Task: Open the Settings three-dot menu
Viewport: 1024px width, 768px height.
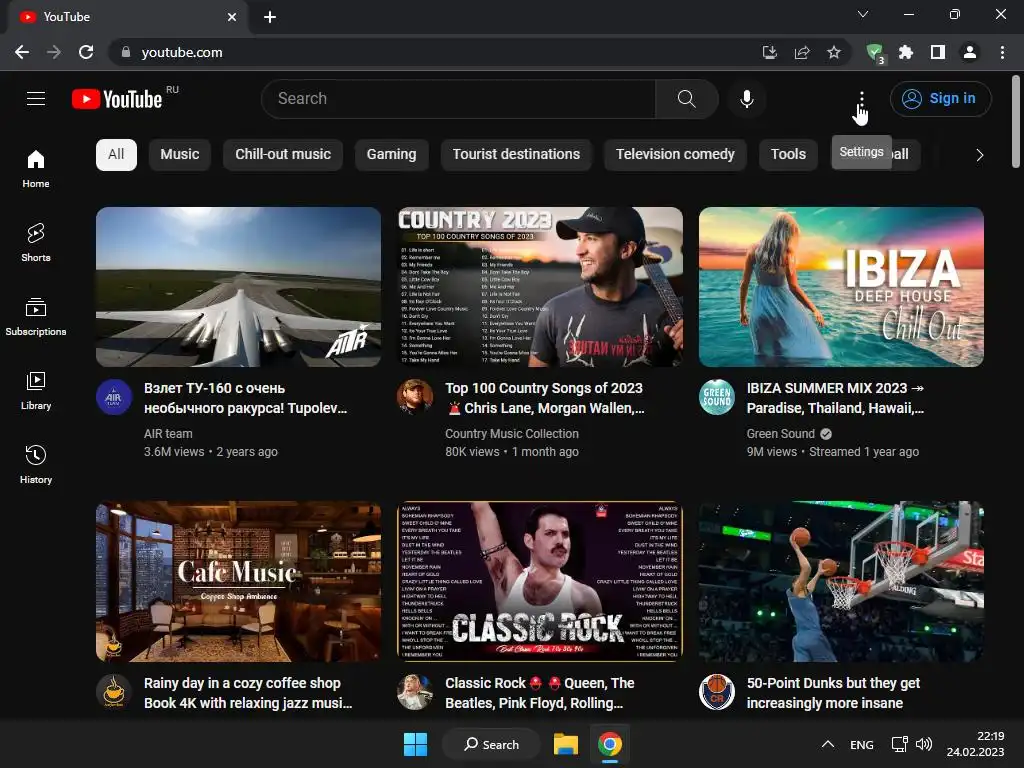Action: pos(862,99)
